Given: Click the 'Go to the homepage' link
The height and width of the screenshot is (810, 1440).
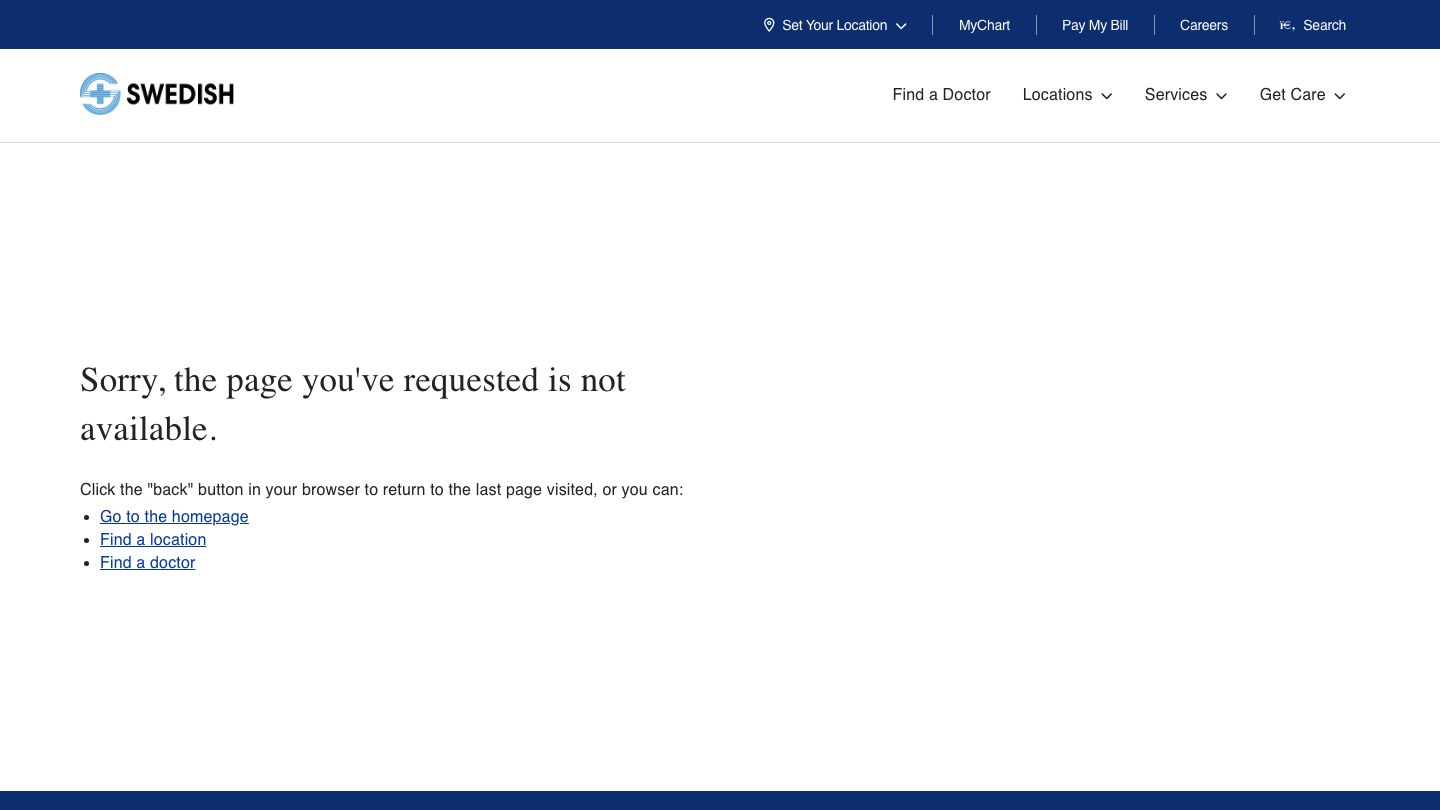Looking at the screenshot, I should (x=174, y=517).
